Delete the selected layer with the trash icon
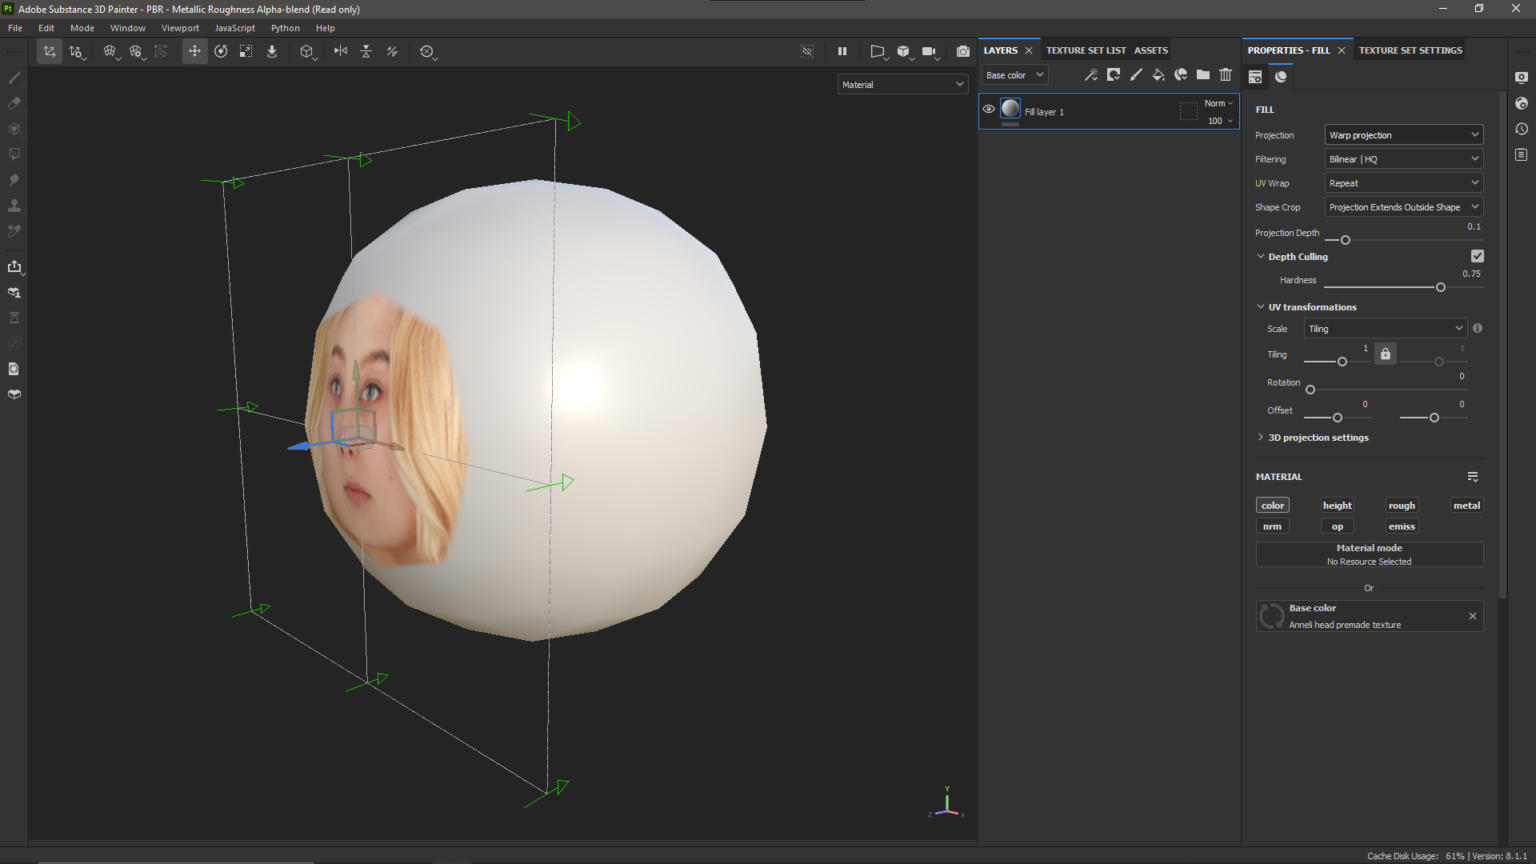1536x864 pixels. tap(1226, 74)
